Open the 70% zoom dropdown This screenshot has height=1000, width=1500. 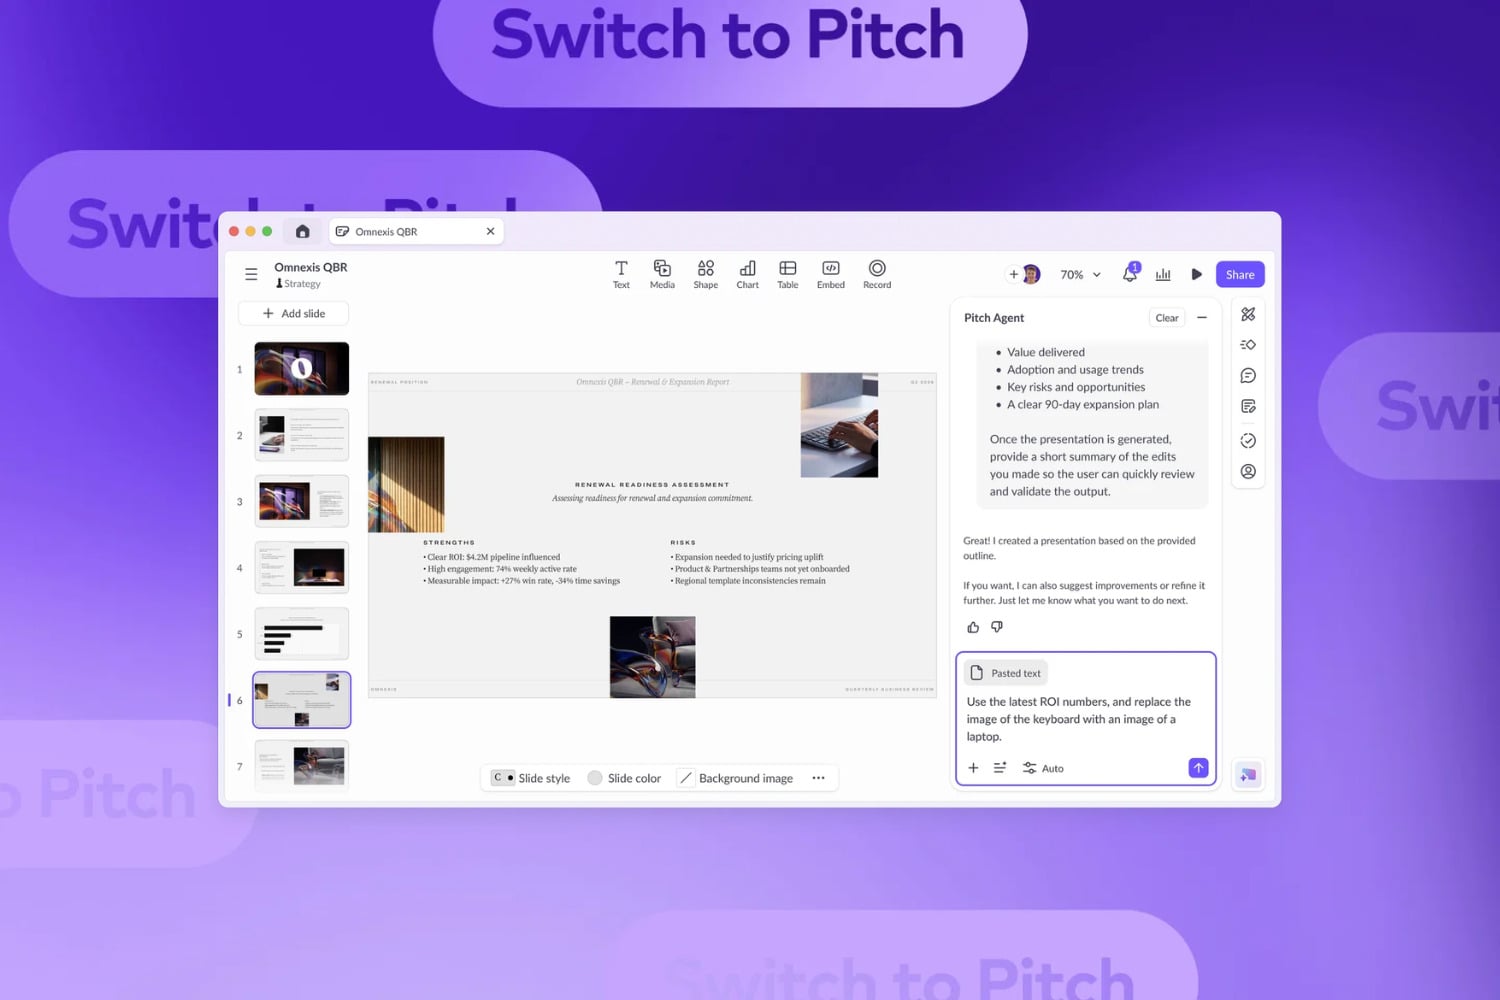tap(1080, 274)
